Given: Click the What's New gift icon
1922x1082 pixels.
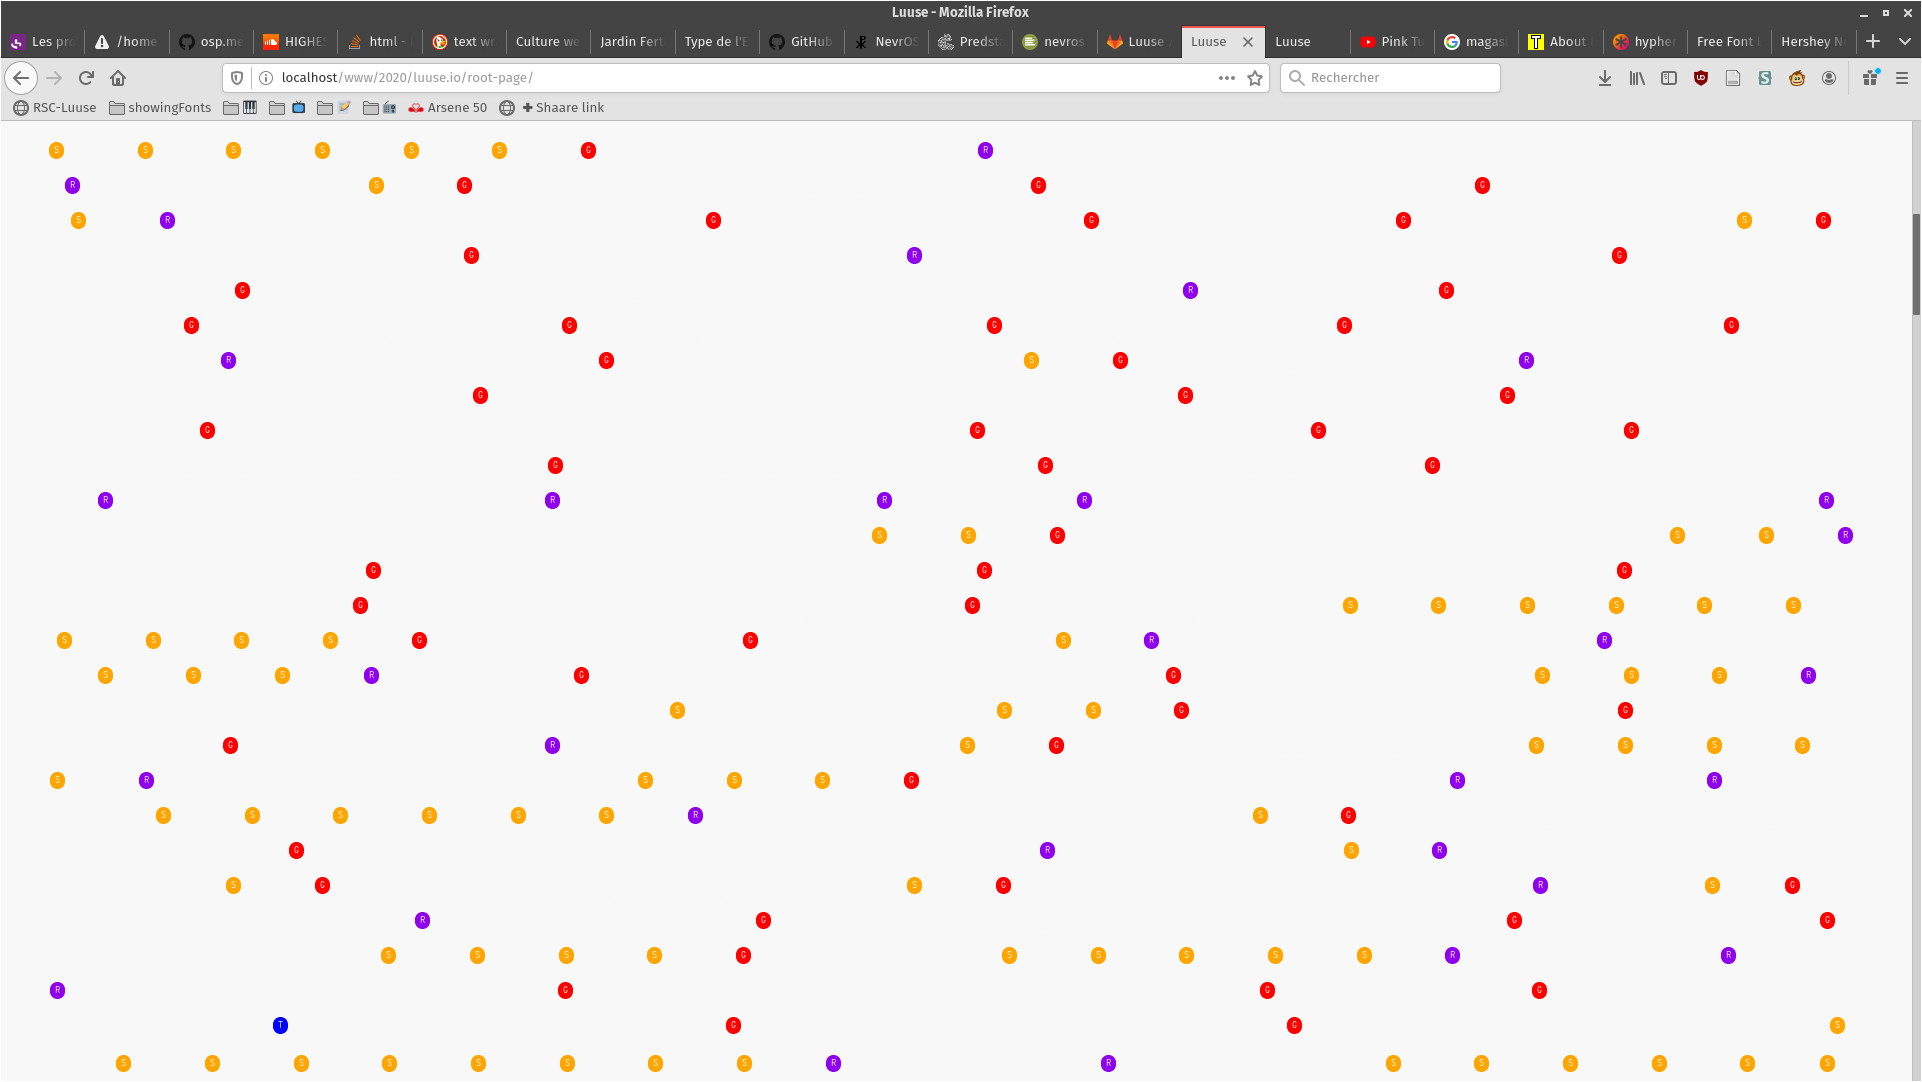Looking at the screenshot, I should tap(1870, 78).
